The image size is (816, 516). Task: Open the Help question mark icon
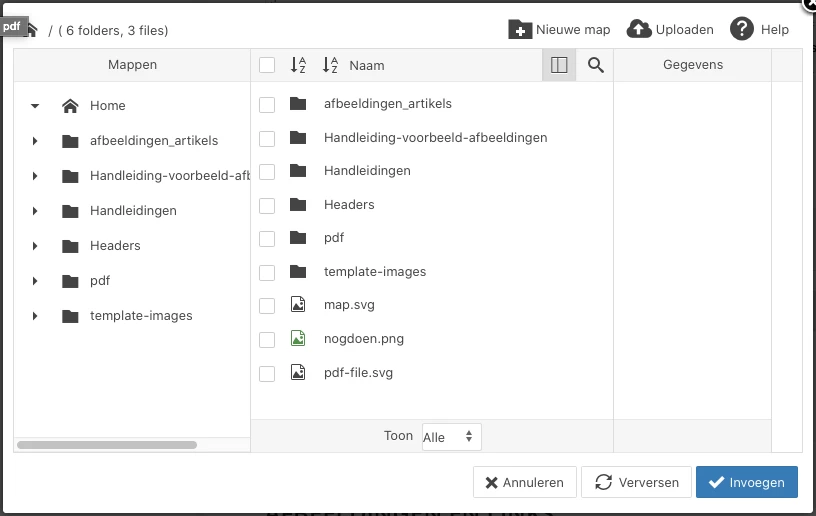tap(742, 29)
